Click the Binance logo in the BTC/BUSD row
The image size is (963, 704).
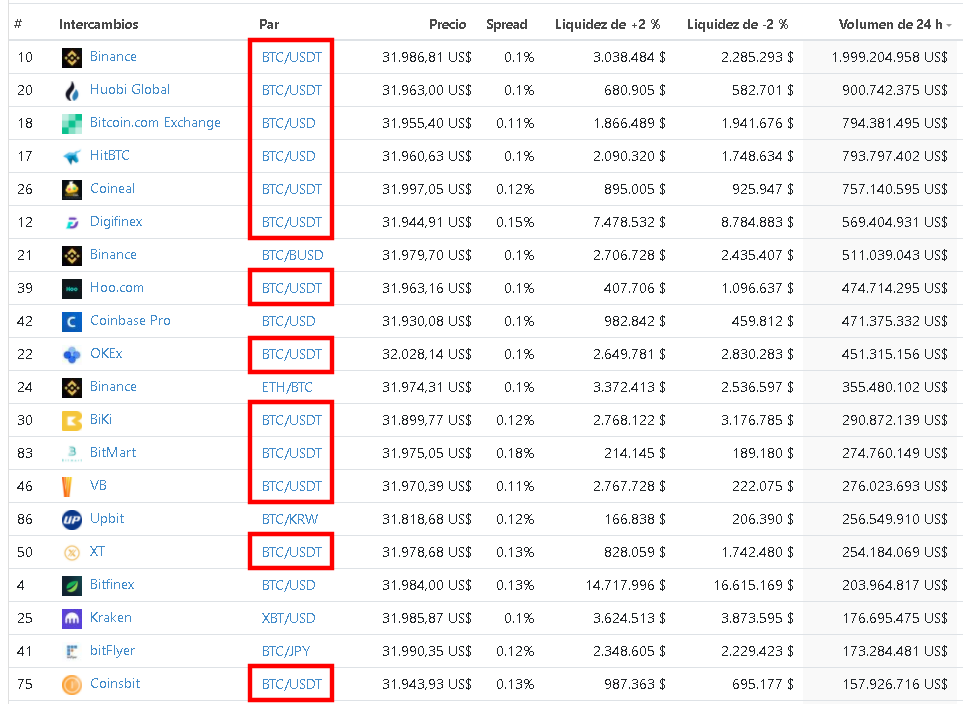point(72,256)
